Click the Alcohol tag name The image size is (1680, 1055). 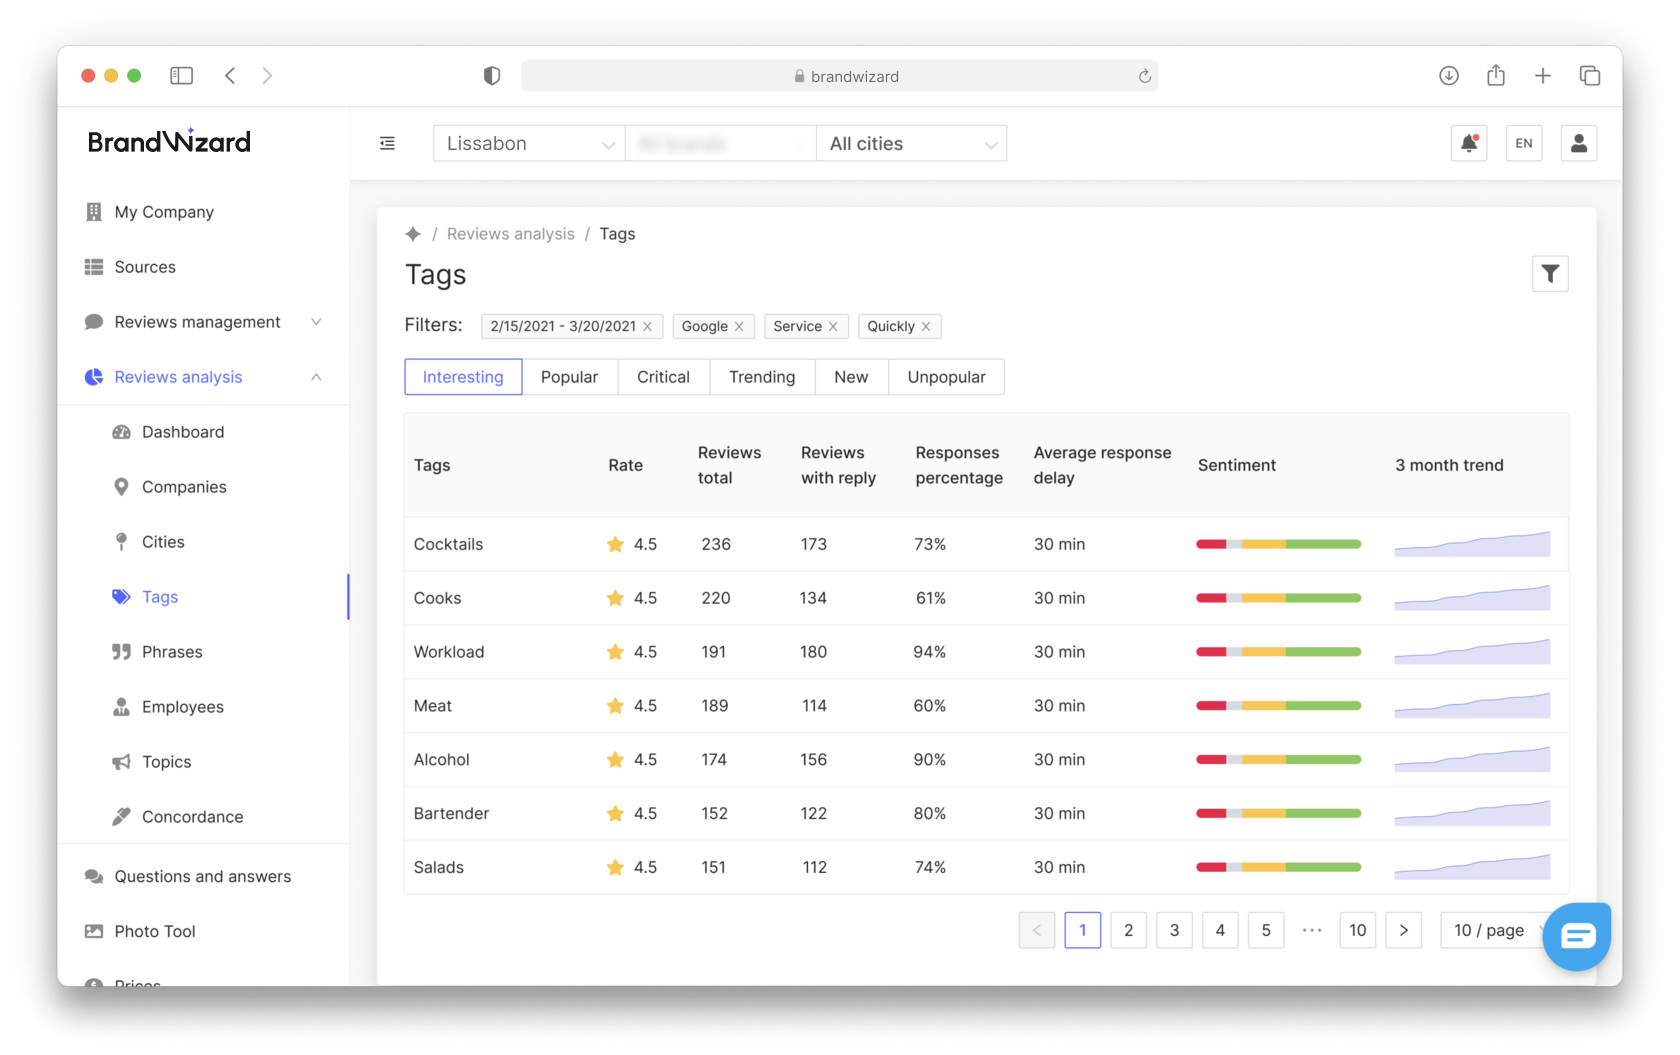[x=441, y=760]
